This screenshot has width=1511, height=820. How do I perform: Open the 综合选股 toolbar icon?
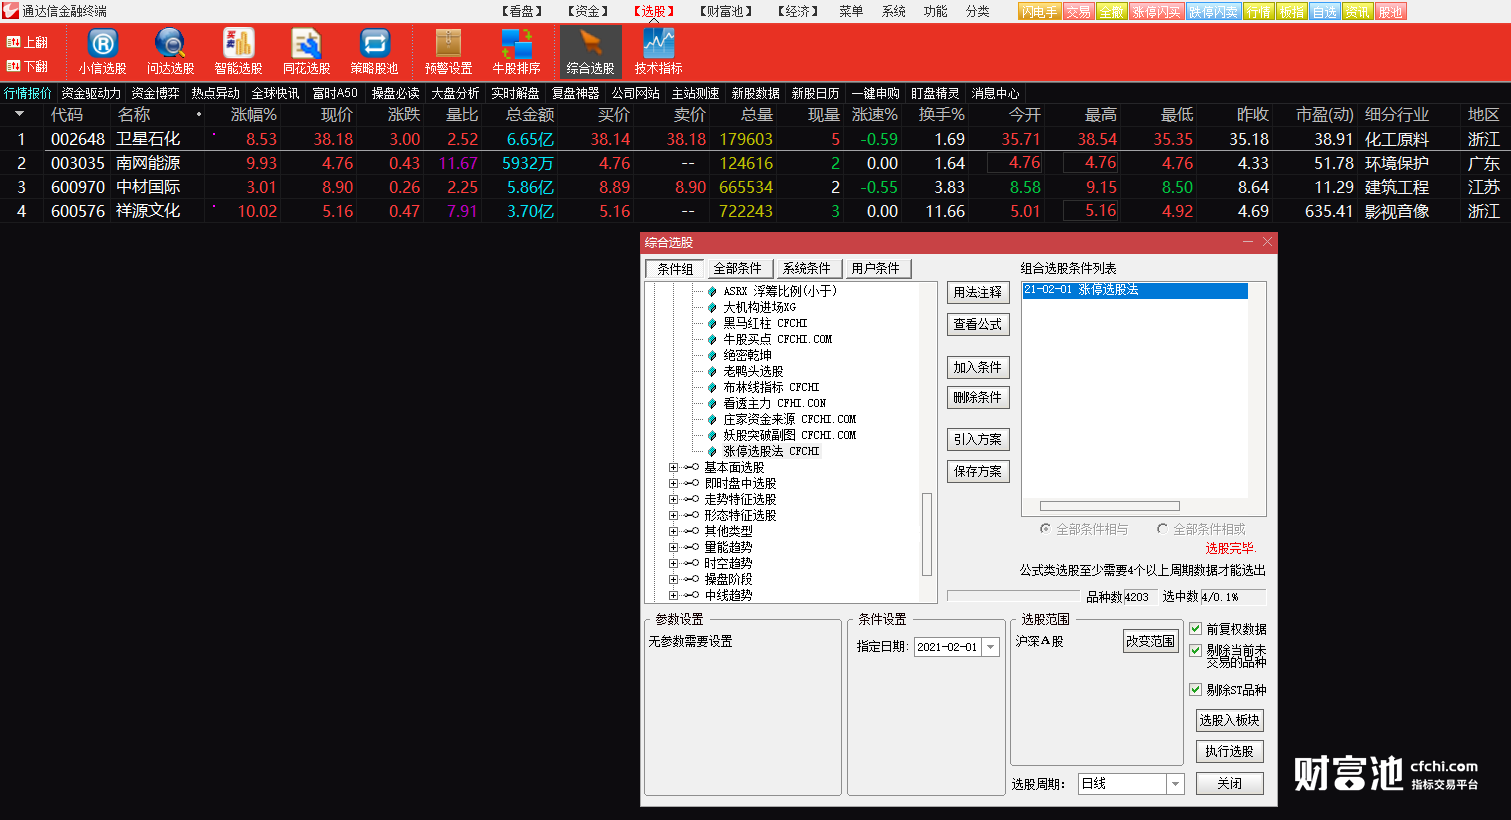590,51
